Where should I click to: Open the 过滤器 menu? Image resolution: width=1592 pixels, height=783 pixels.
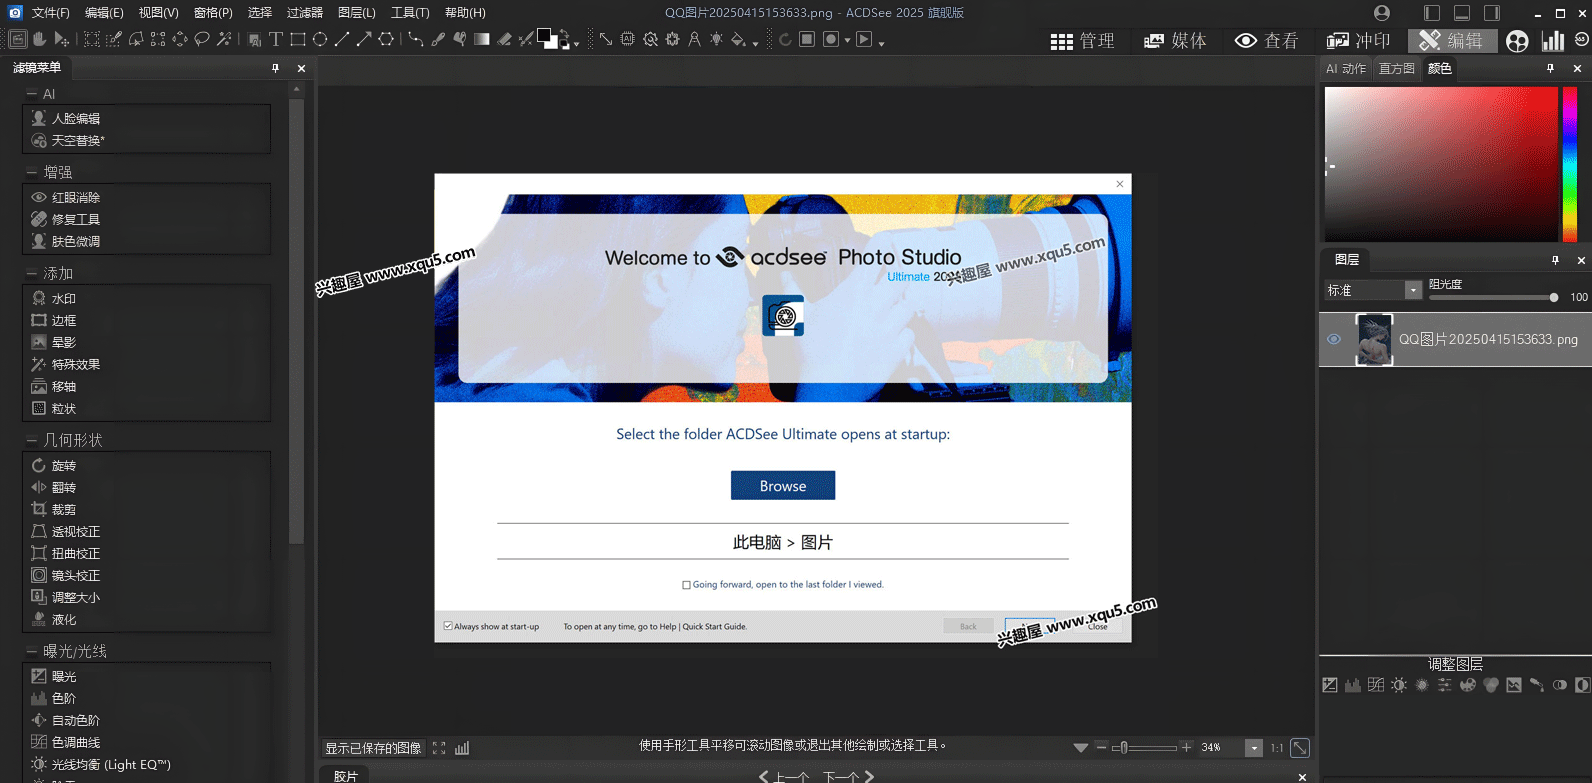pyautogui.click(x=305, y=13)
